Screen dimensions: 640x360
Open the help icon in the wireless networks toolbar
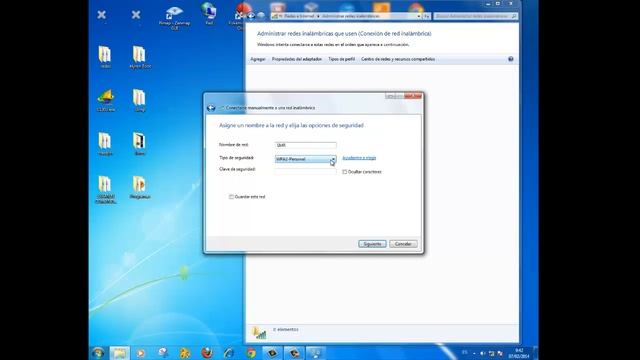[x=511, y=59]
